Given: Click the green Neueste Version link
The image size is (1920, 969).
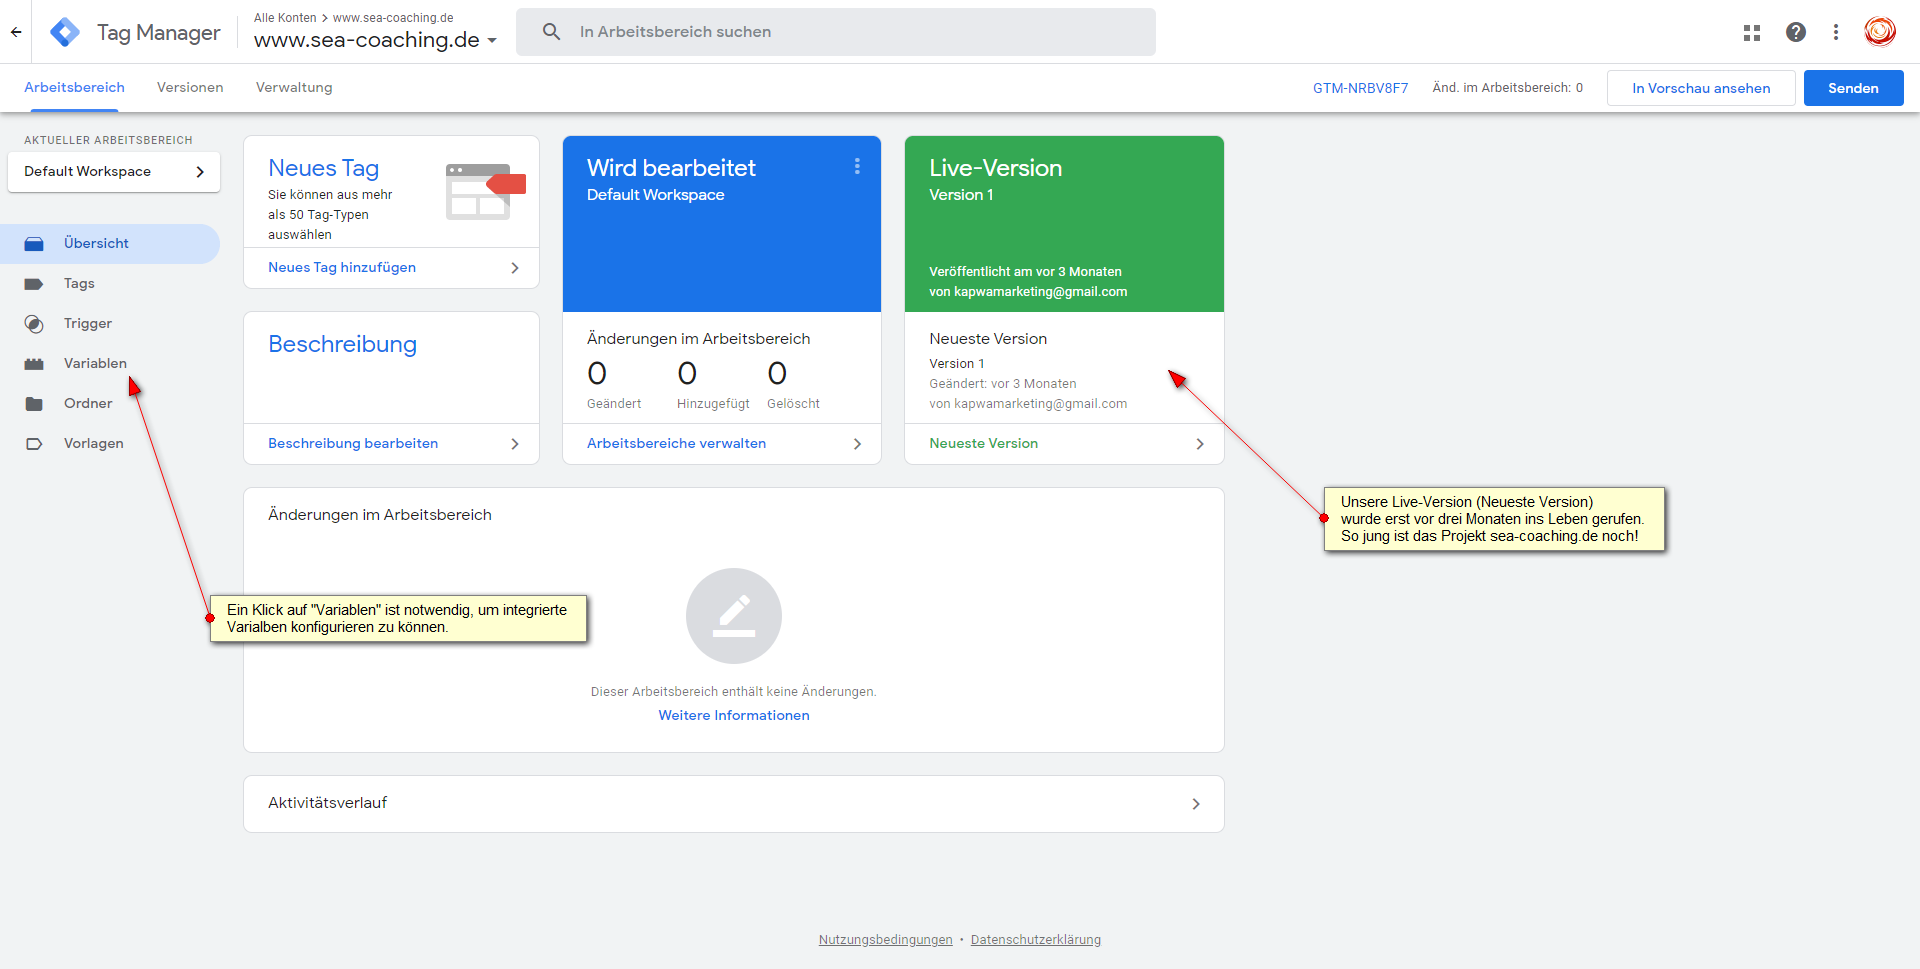Looking at the screenshot, I should click(983, 444).
